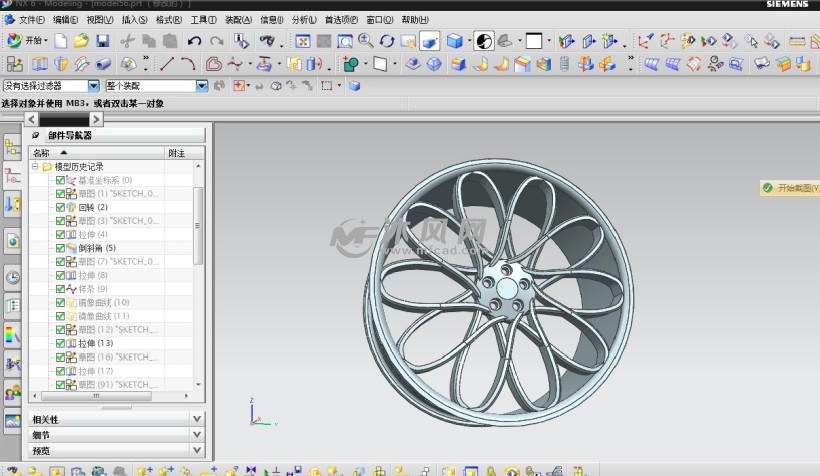
Task: Open the 编辑(E) menu
Action: click(x=65, y=20)
